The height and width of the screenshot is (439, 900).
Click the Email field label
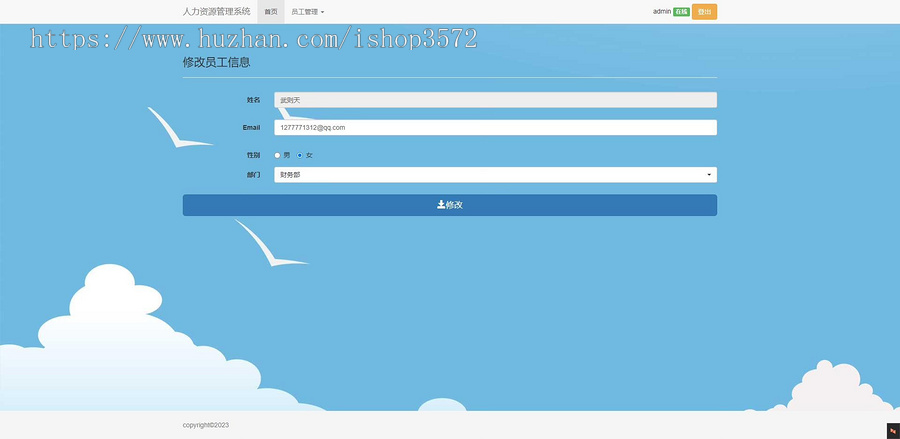coord(251,127)
